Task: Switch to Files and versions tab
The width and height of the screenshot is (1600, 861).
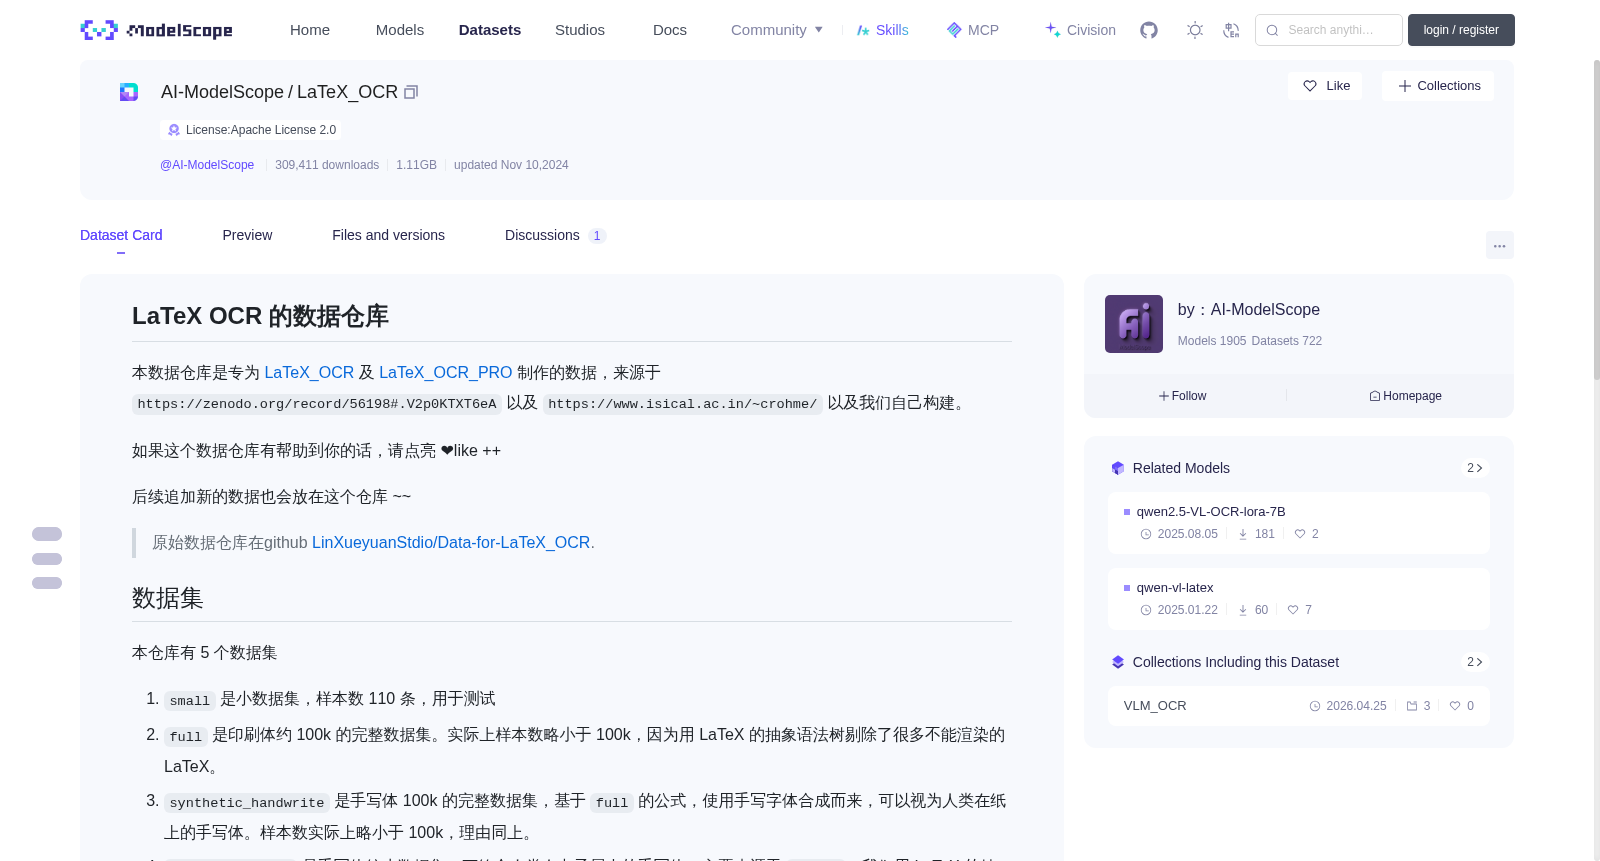Action: 388,235
